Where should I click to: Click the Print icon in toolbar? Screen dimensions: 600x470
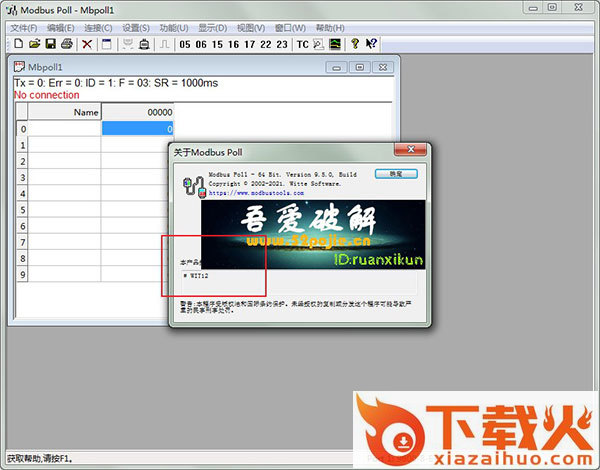click(x=66, y=44)
